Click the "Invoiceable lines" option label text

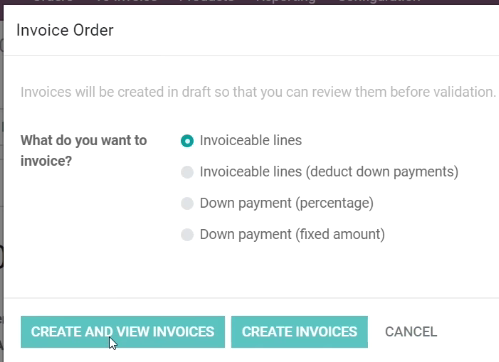pyautogui.click(x=251, y=140)
